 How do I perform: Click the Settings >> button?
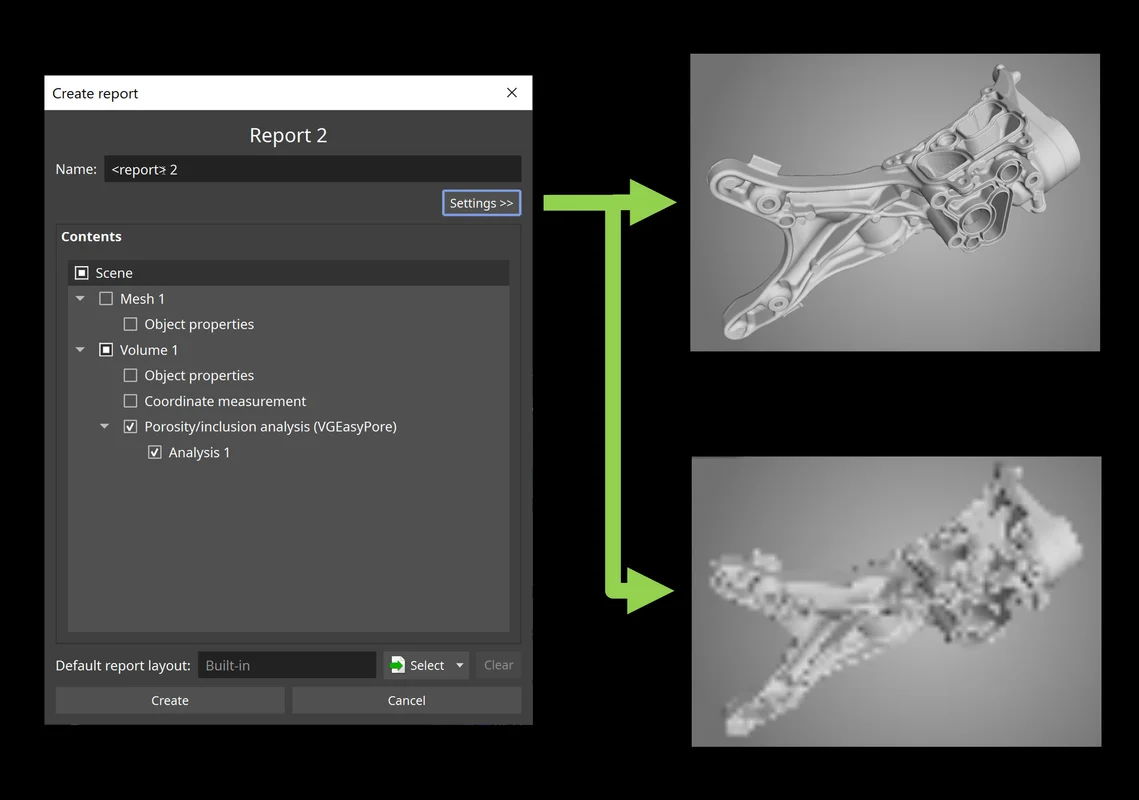tap(481, 203)
